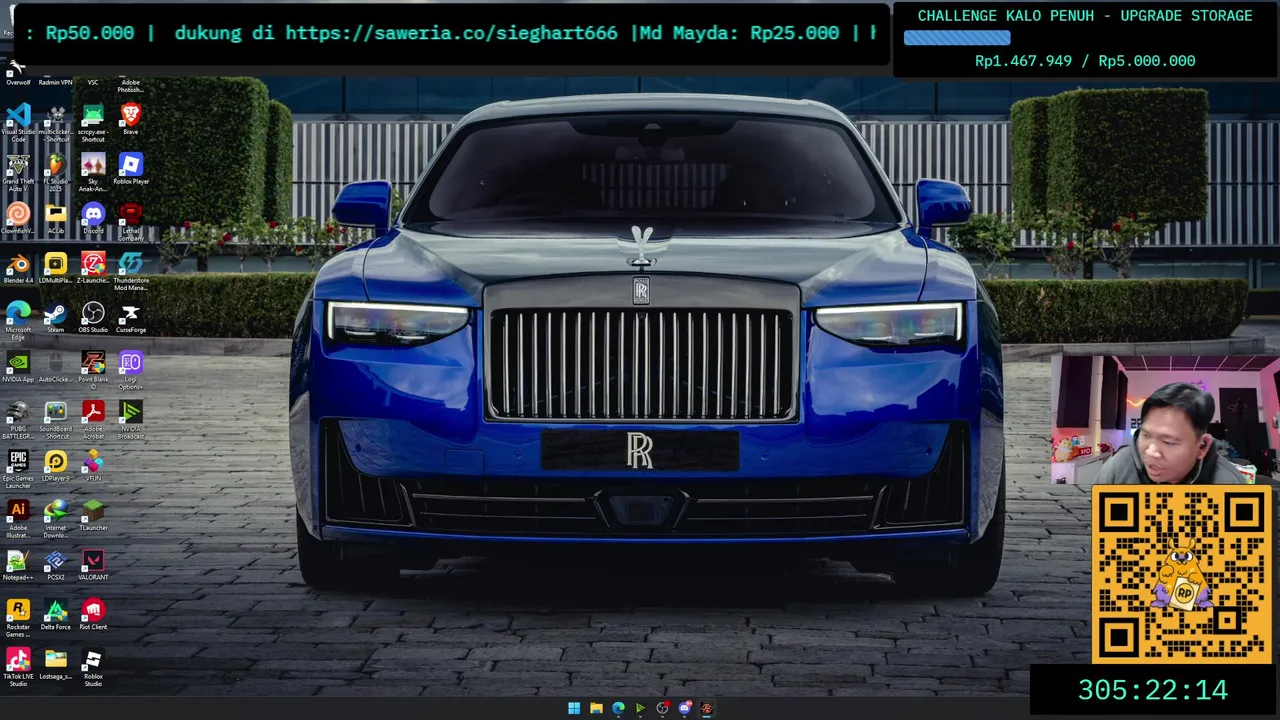This screenshot has height=720, width=1280.
Task: Open Clownfish voice changer icon
Action: [18, 217]
